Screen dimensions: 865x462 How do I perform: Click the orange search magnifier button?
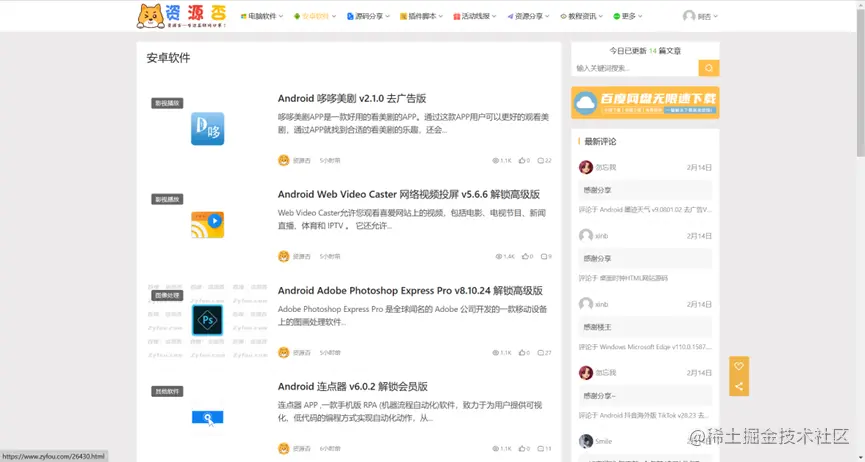point(708,68)
